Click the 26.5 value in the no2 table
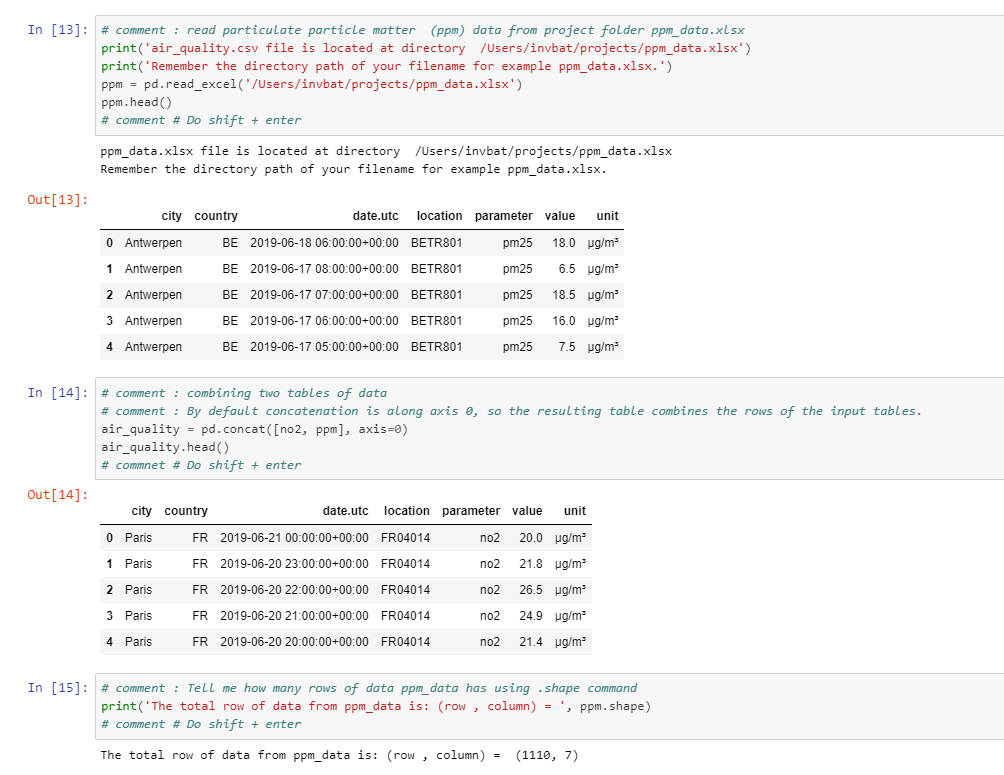Viewport: 1004px width, 775px height. pos(531,590)
